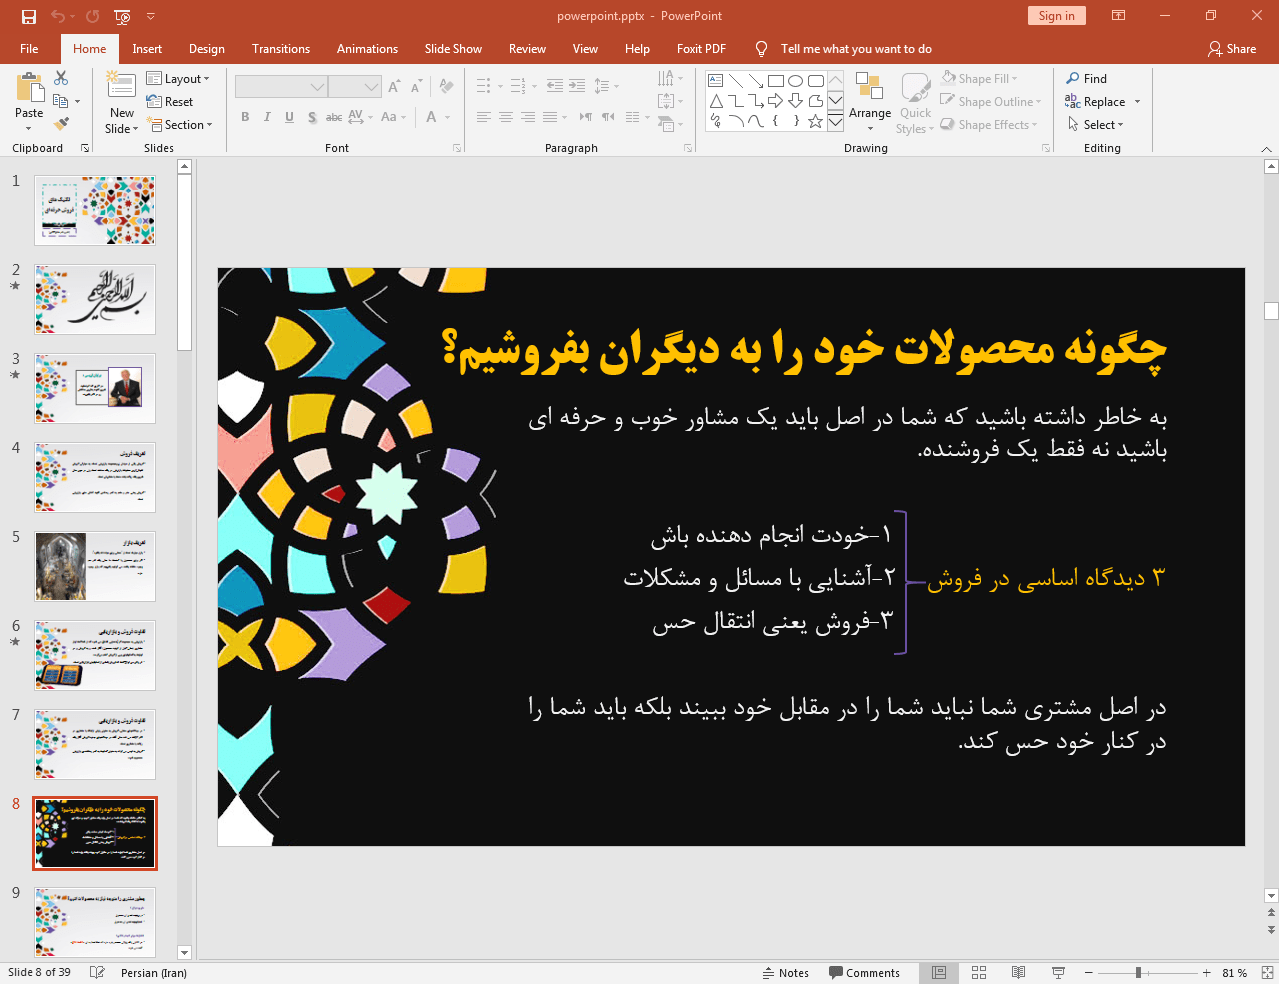Viewport: 1279px width, 984px height.
Task: Open the Transitions tab
Action: 281,49
